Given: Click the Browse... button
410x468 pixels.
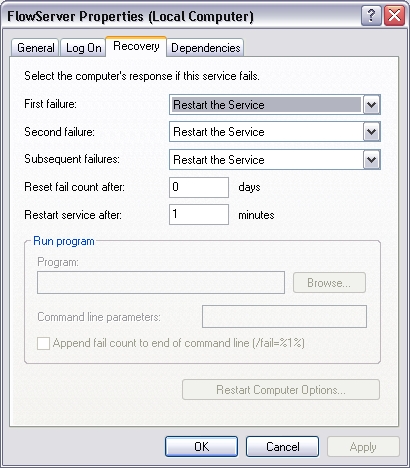Looking at the screenshot, I should (329, 283).
